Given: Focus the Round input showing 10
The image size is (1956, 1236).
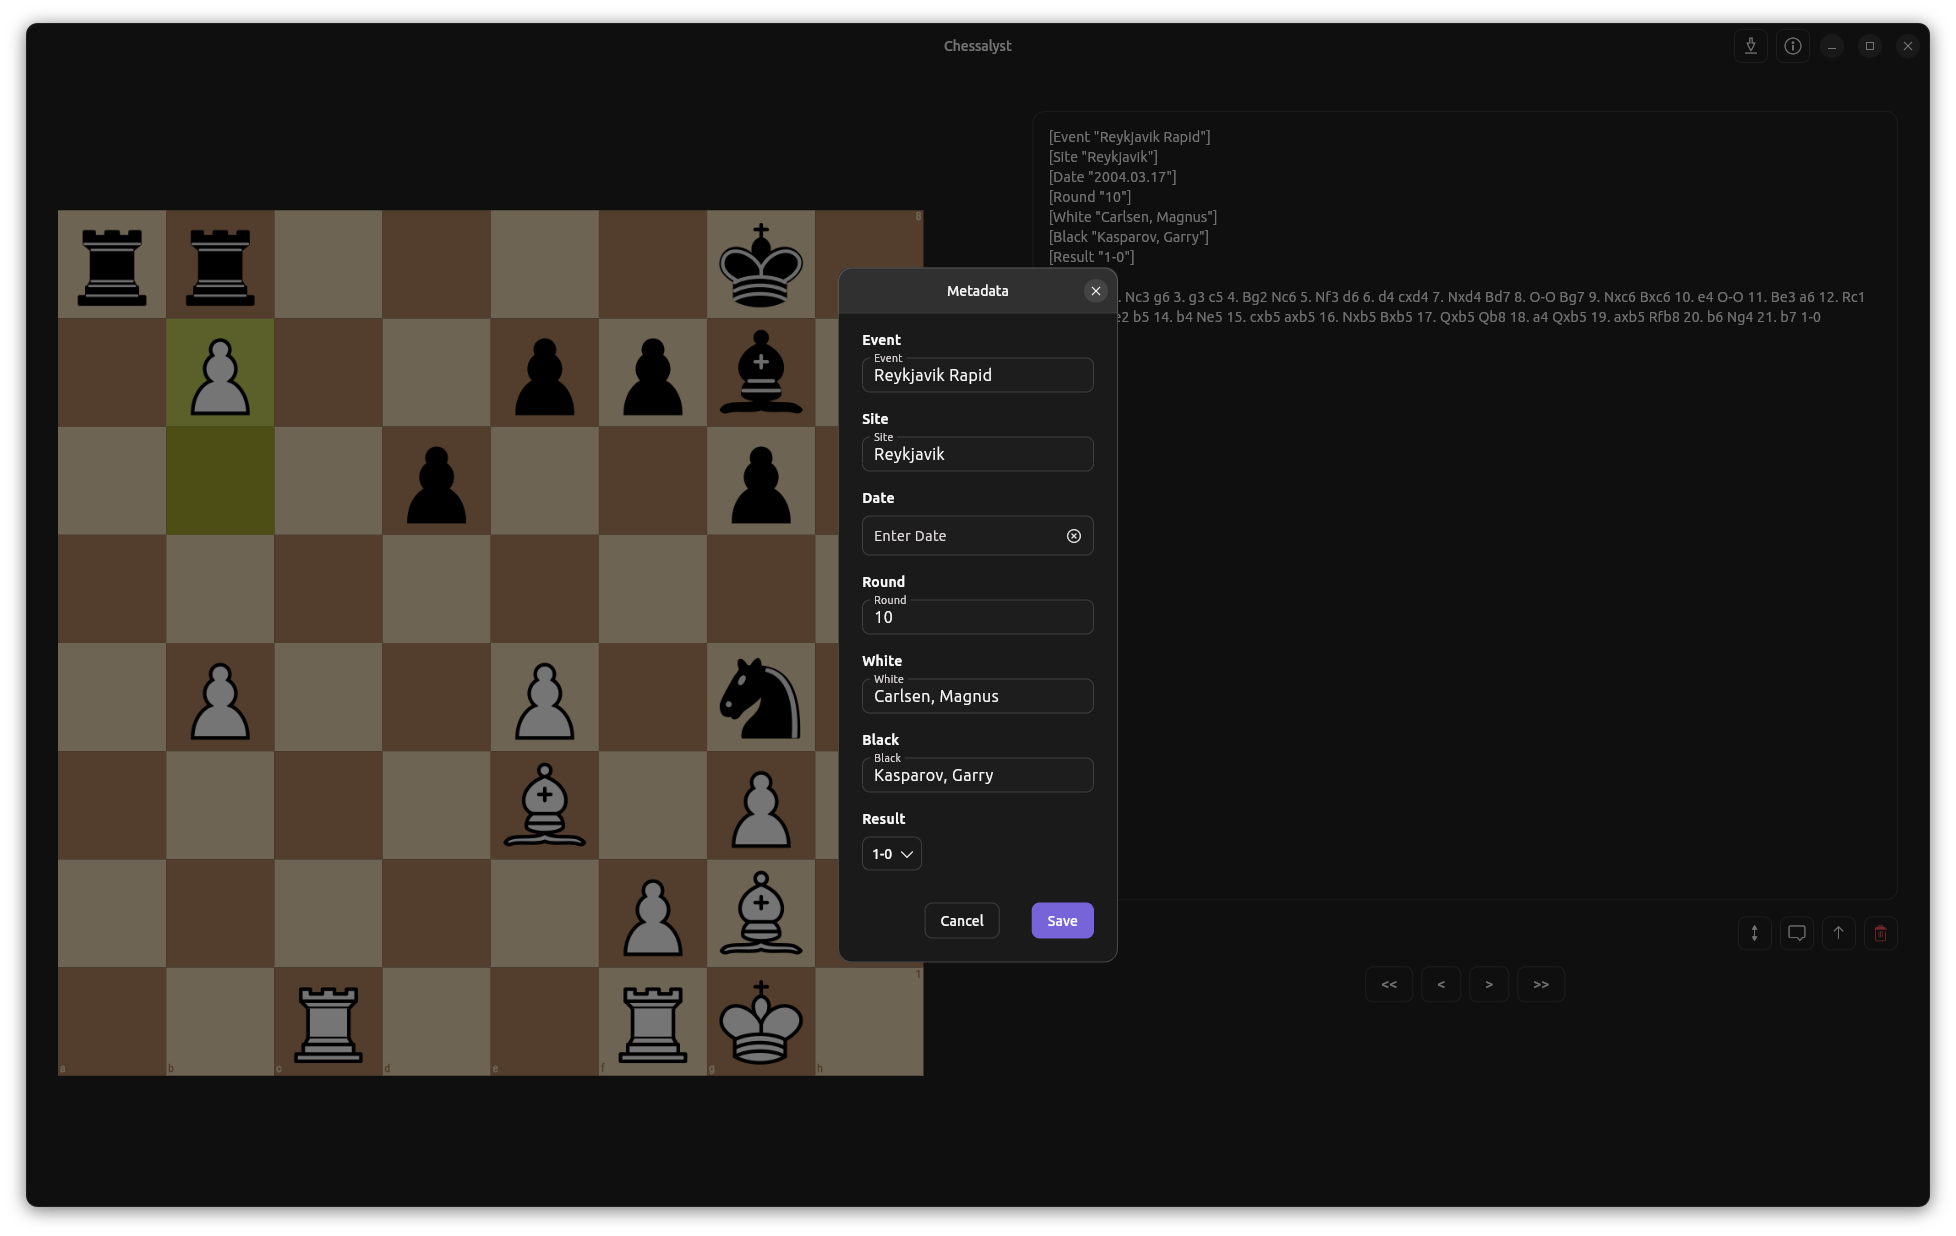Looking at the screenshot, I should pyautogui.click(x=977, y=618).
